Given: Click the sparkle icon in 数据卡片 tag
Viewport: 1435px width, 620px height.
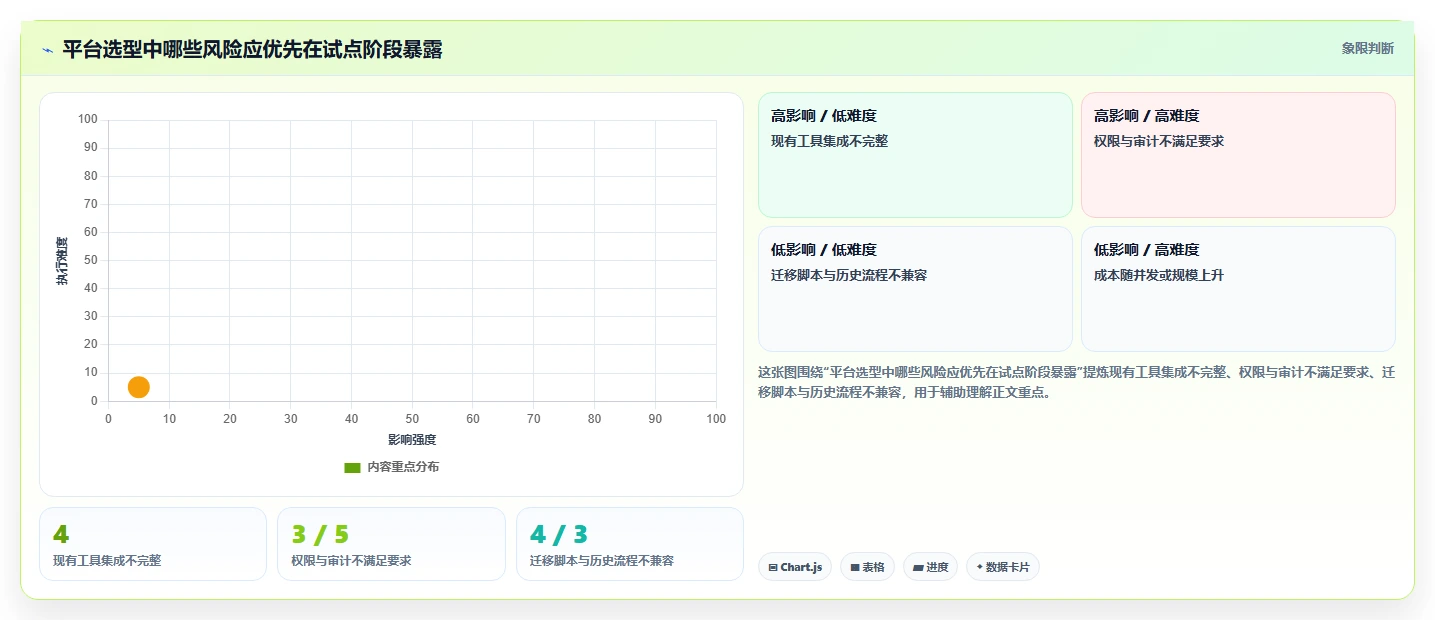Looking at the screenshot, I should [x=979, y=568].
